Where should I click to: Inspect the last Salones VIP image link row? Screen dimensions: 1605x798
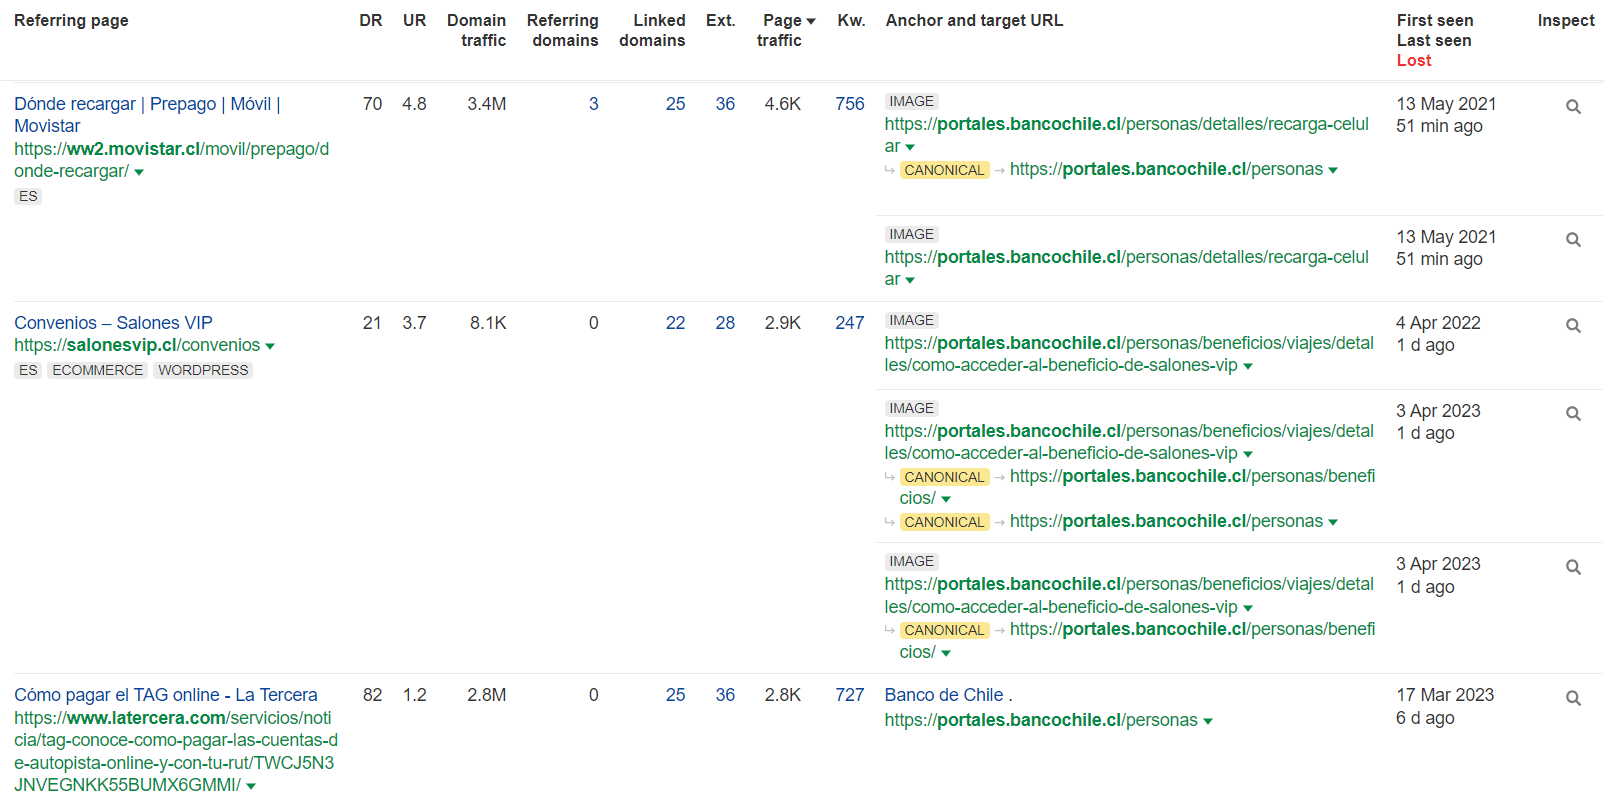tap(1573, 567)
